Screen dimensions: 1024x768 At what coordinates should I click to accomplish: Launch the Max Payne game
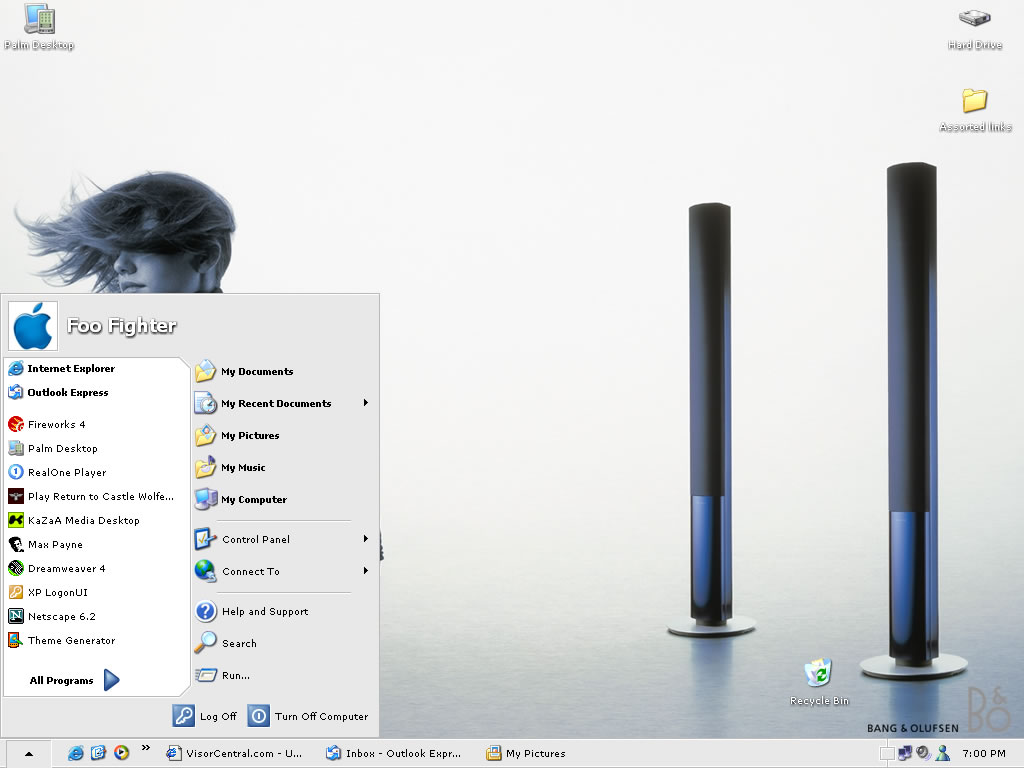[55, 545]
